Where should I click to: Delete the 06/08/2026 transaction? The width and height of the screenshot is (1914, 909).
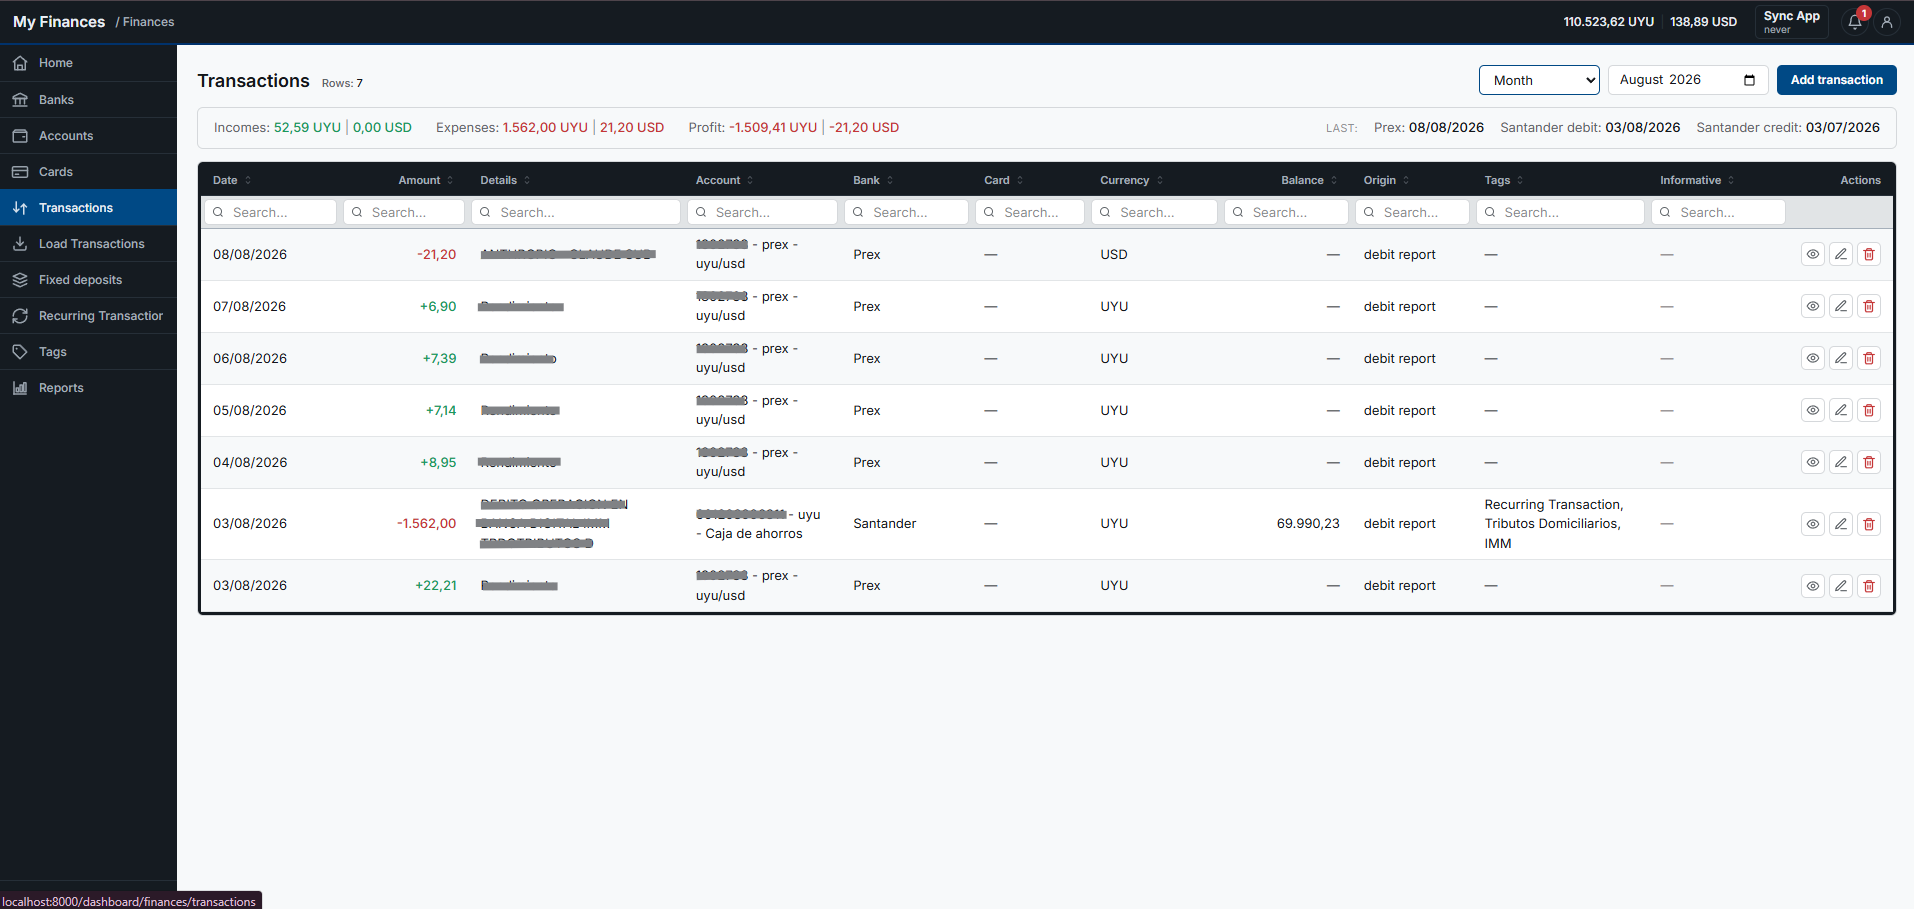pos(1869,358)
